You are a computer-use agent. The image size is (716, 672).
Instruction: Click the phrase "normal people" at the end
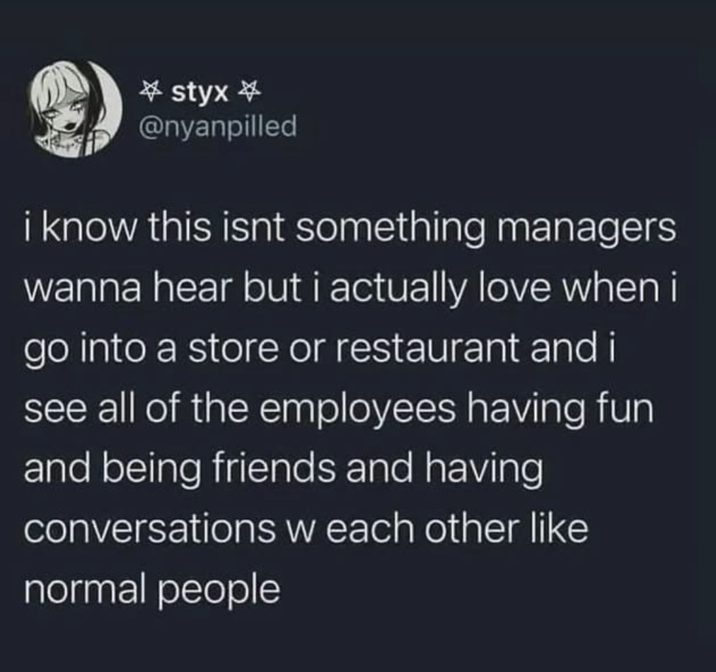(152, 592)
